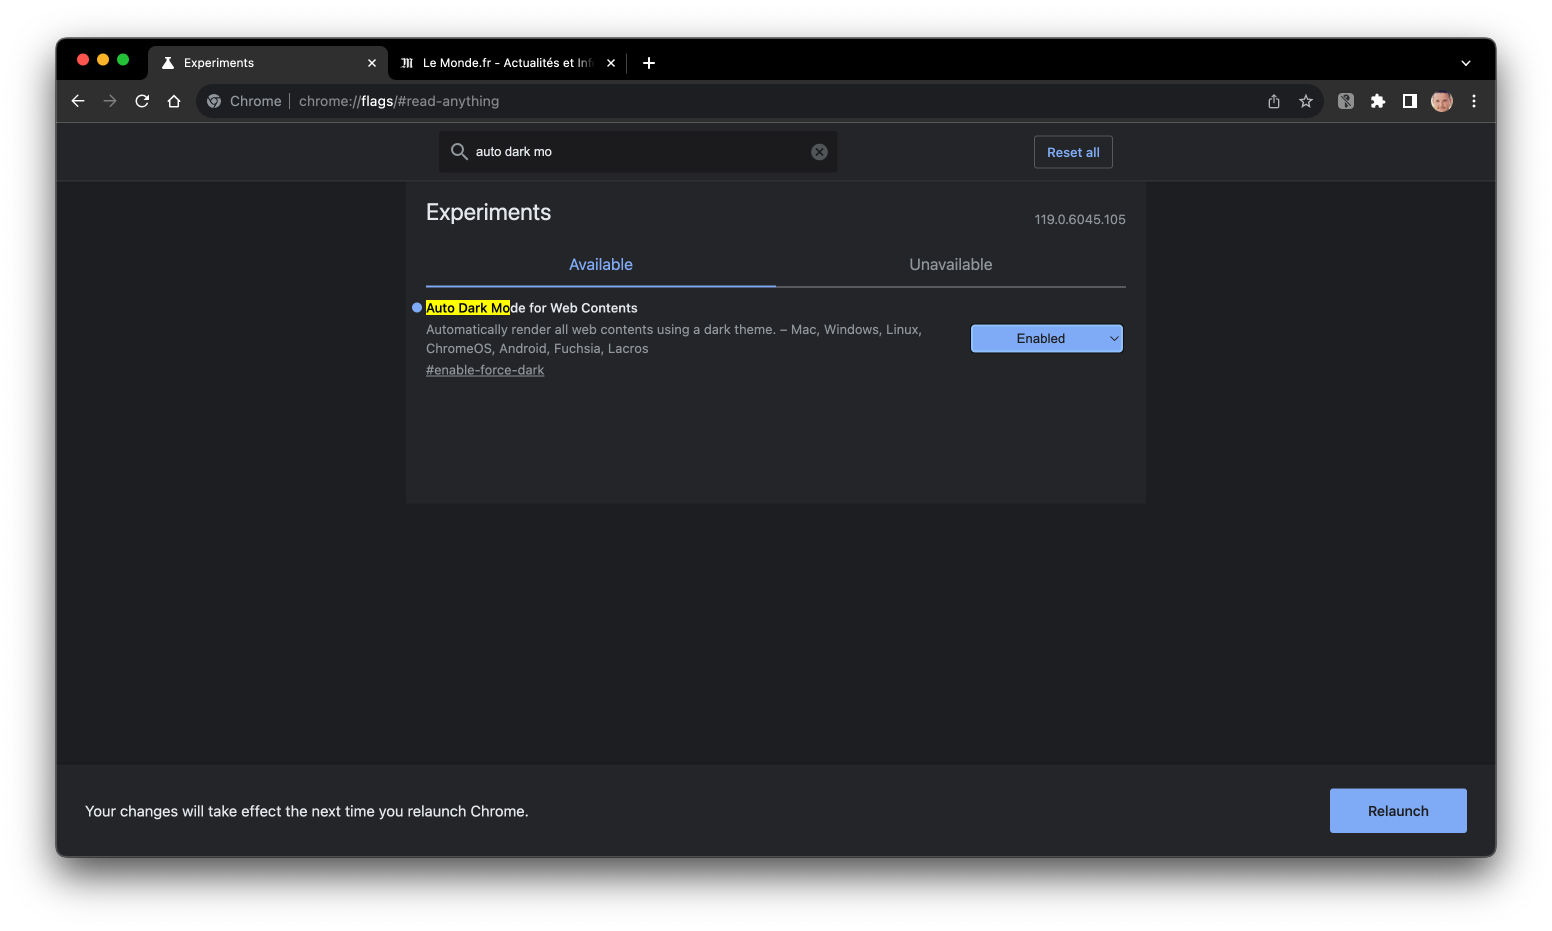1552x931 pixels.
Task: Click the browser back arrow
Action: pos(78,101)
